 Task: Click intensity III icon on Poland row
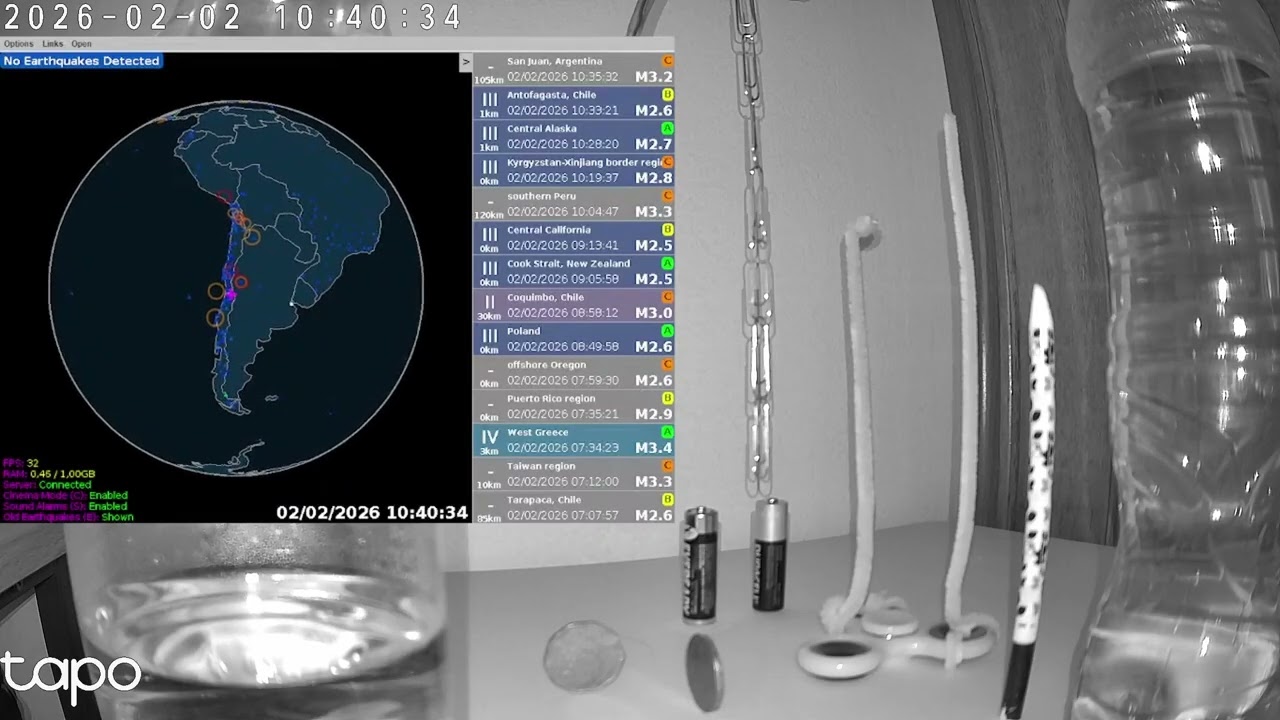(x=489, y=336)
